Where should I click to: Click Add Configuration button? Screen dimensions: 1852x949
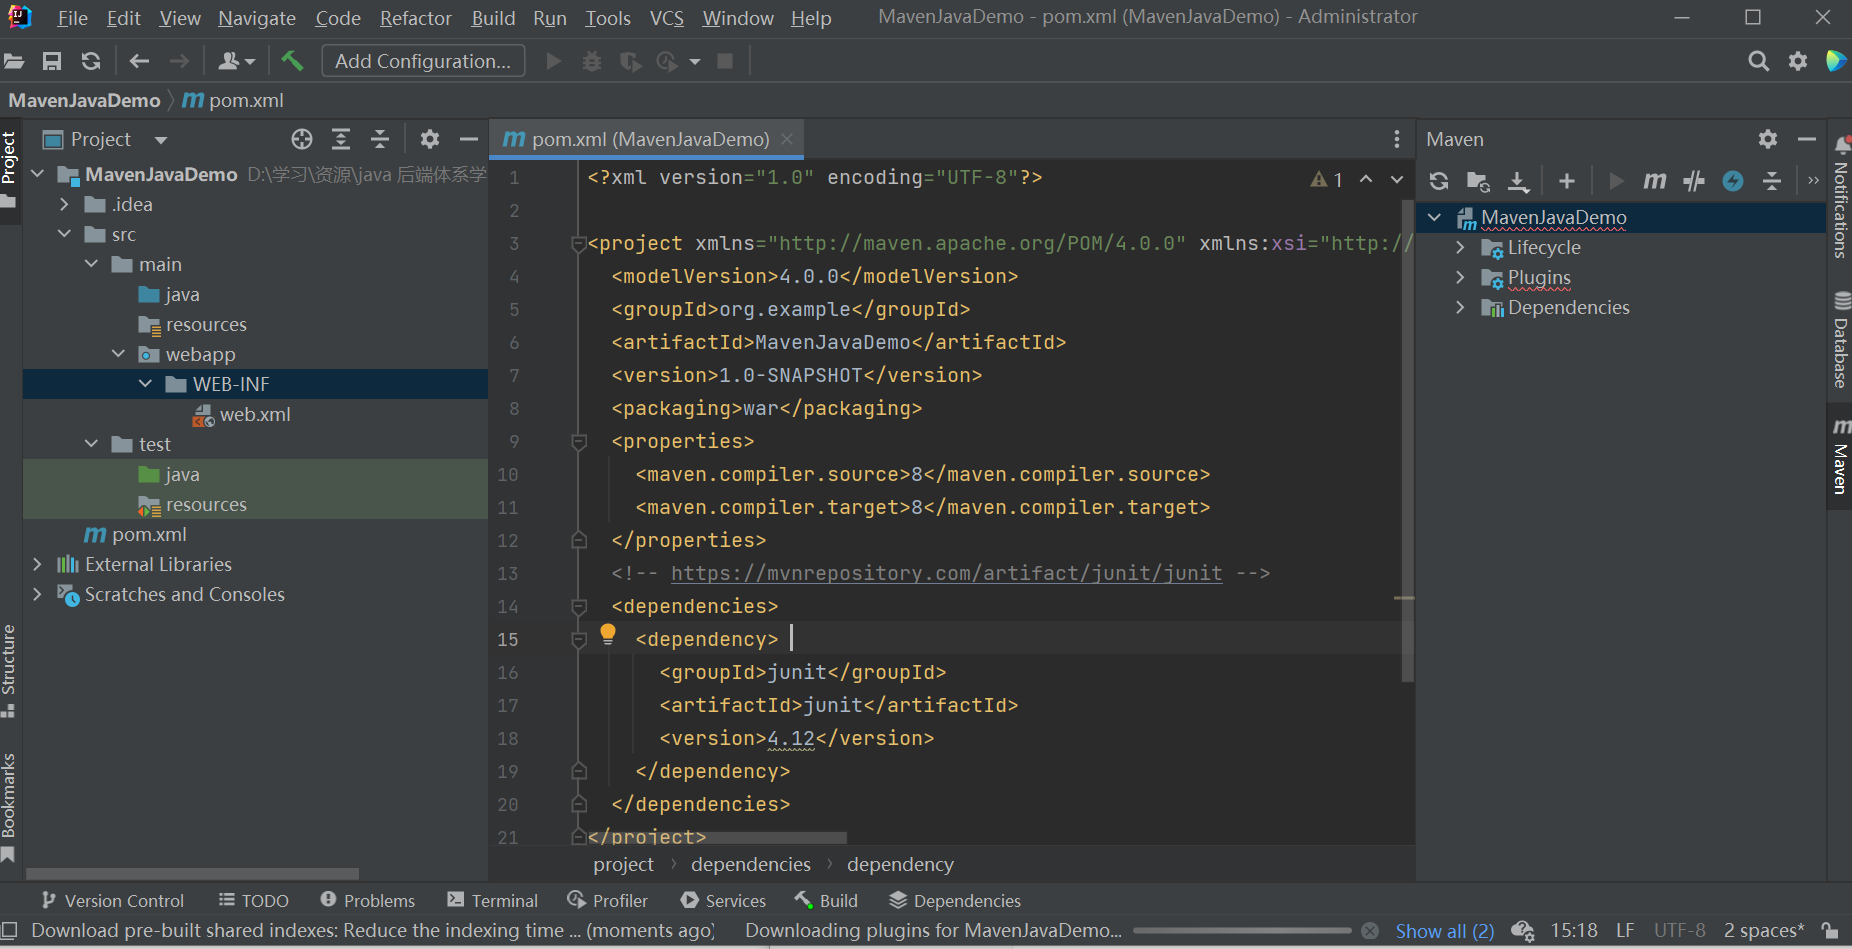click(x=423, y=61)
